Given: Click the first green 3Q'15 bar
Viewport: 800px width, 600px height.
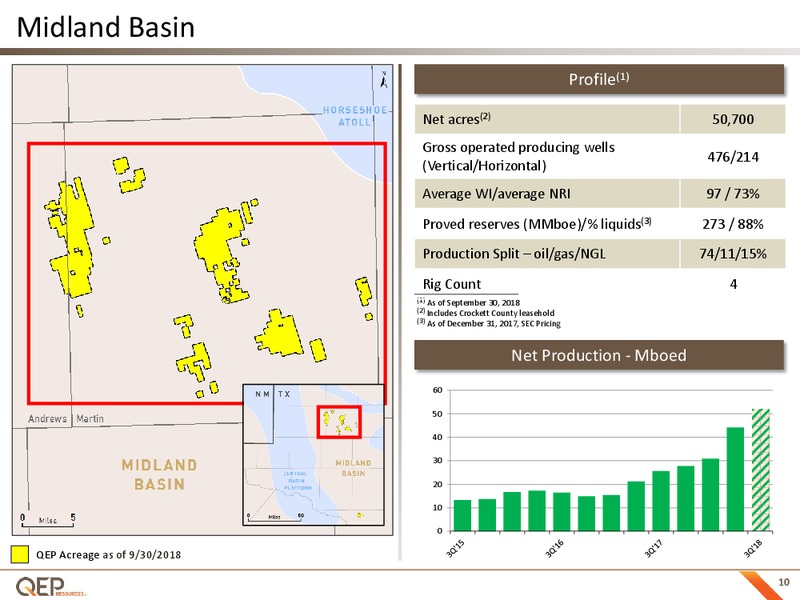Looking at the screenshot, I should click(462, 515).
